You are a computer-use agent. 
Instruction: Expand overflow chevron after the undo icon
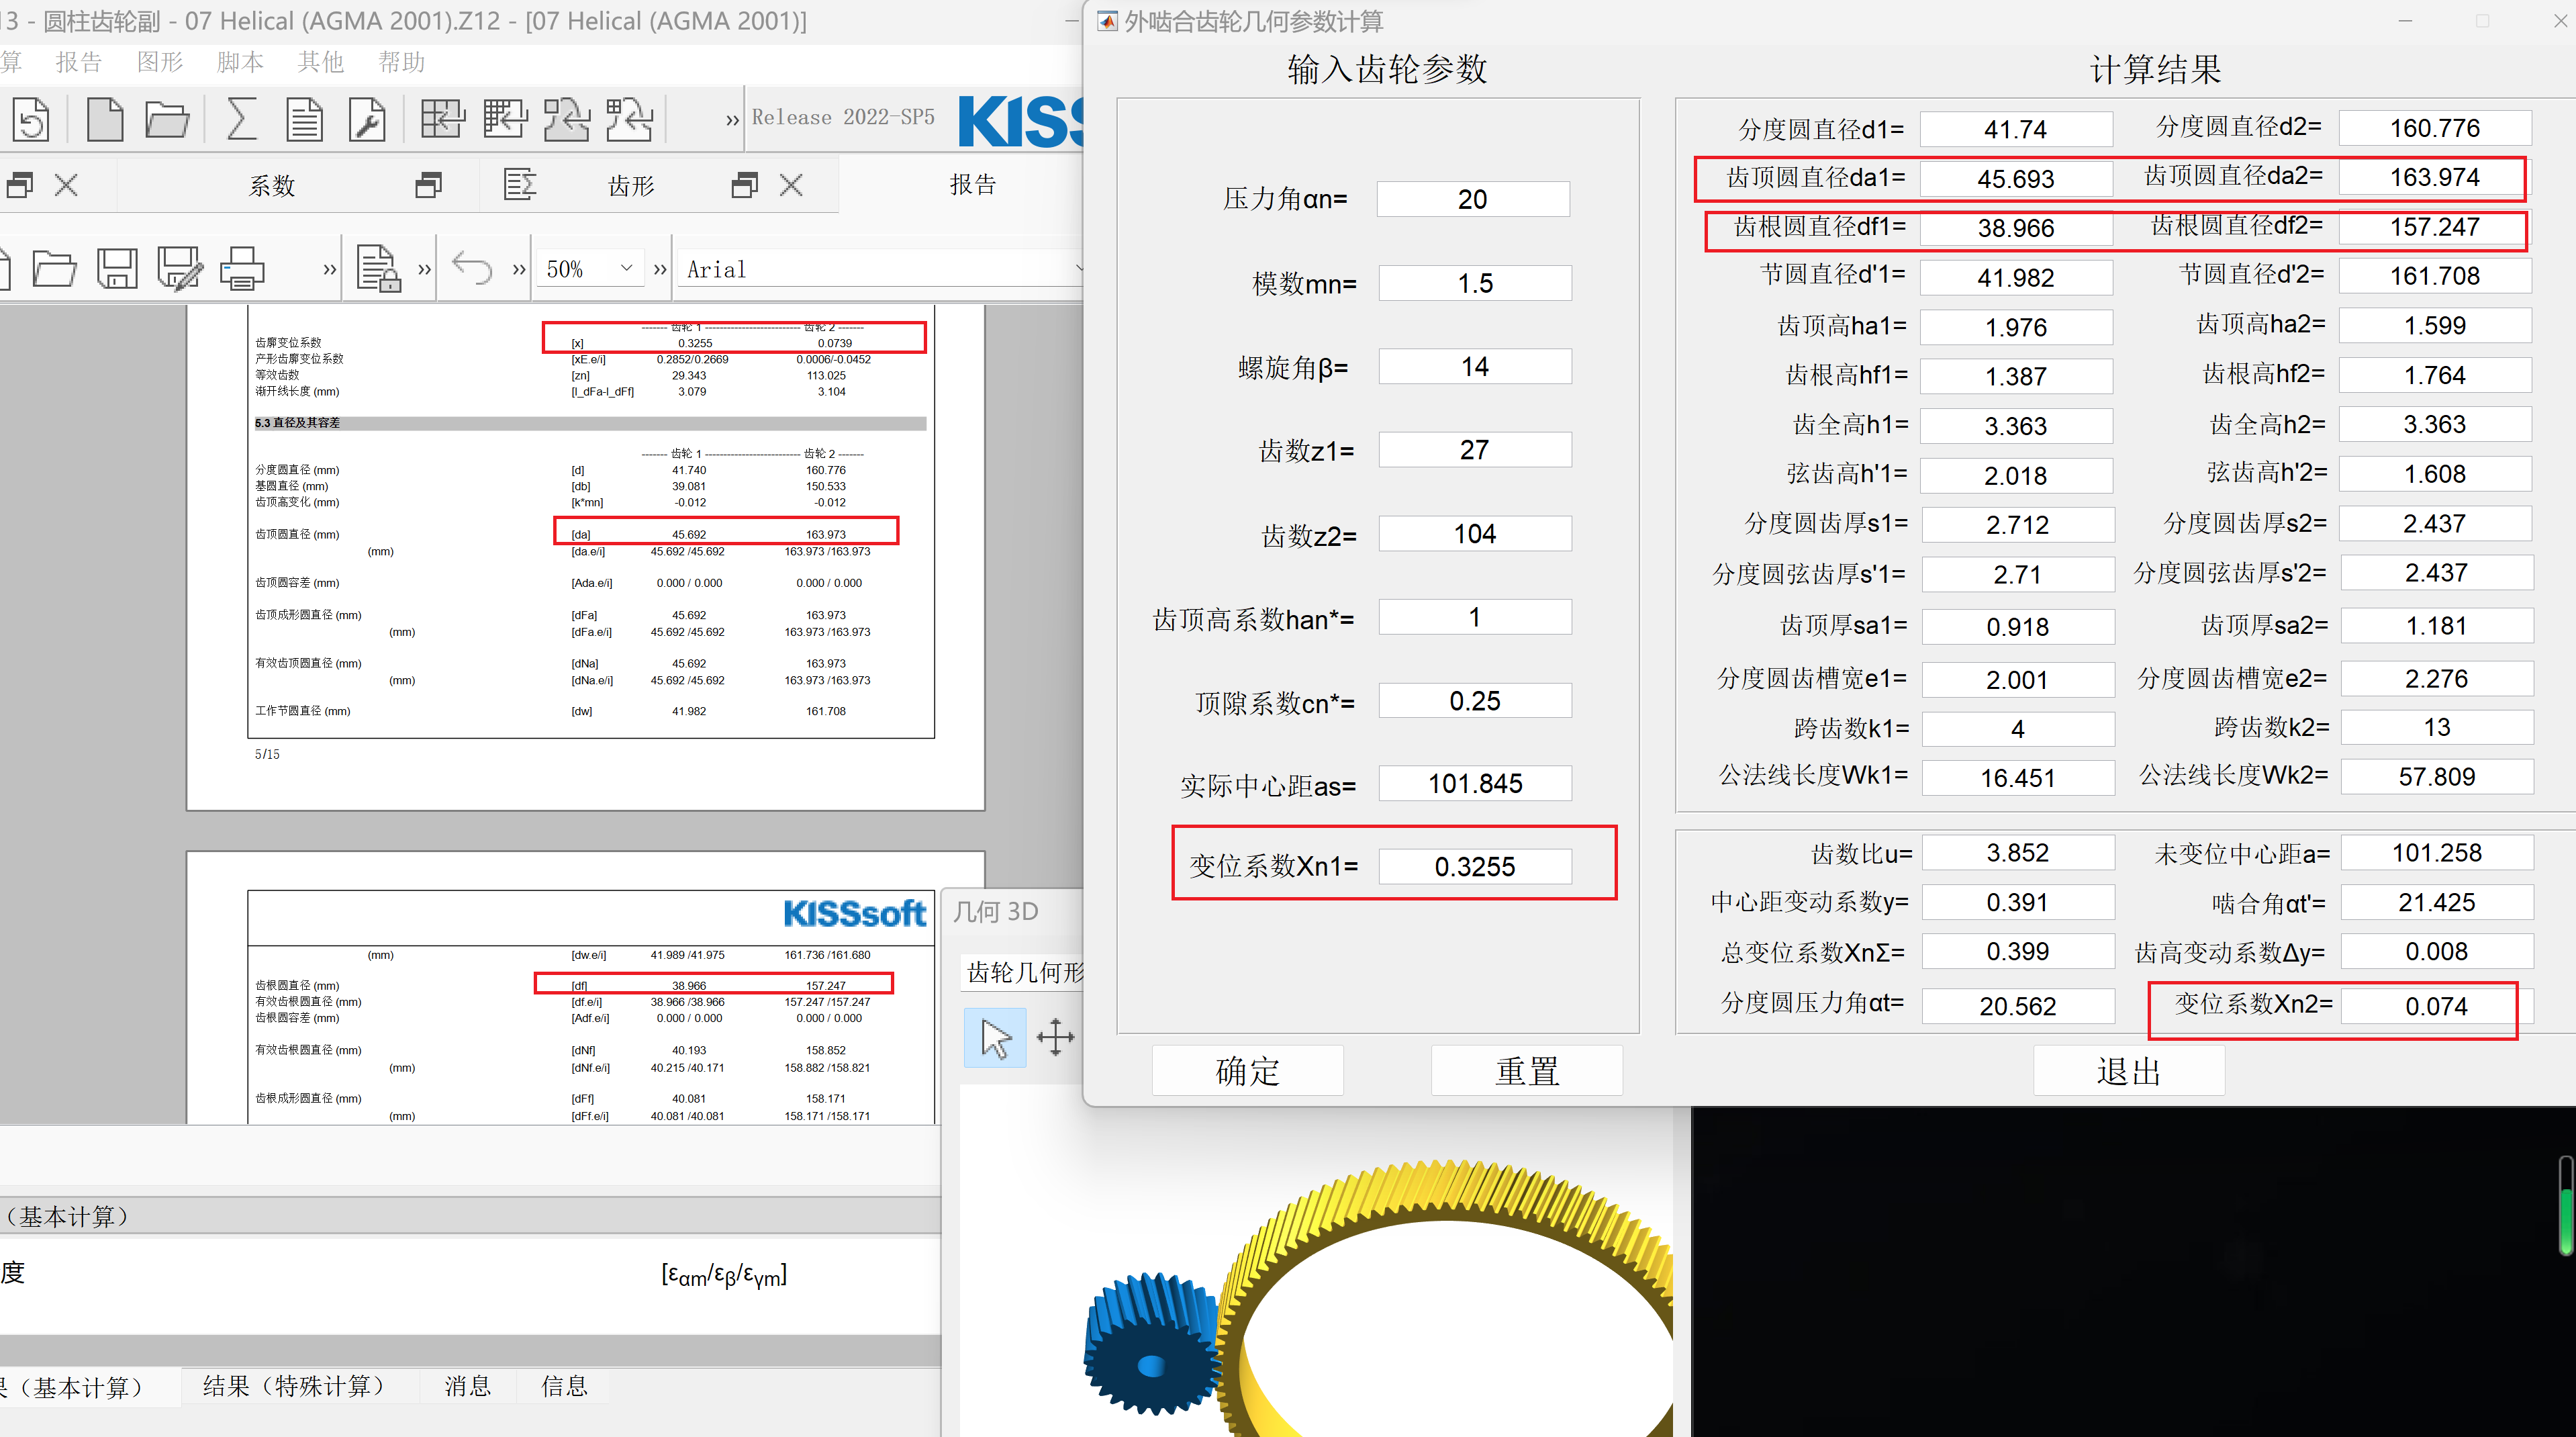tap(518, 269)
